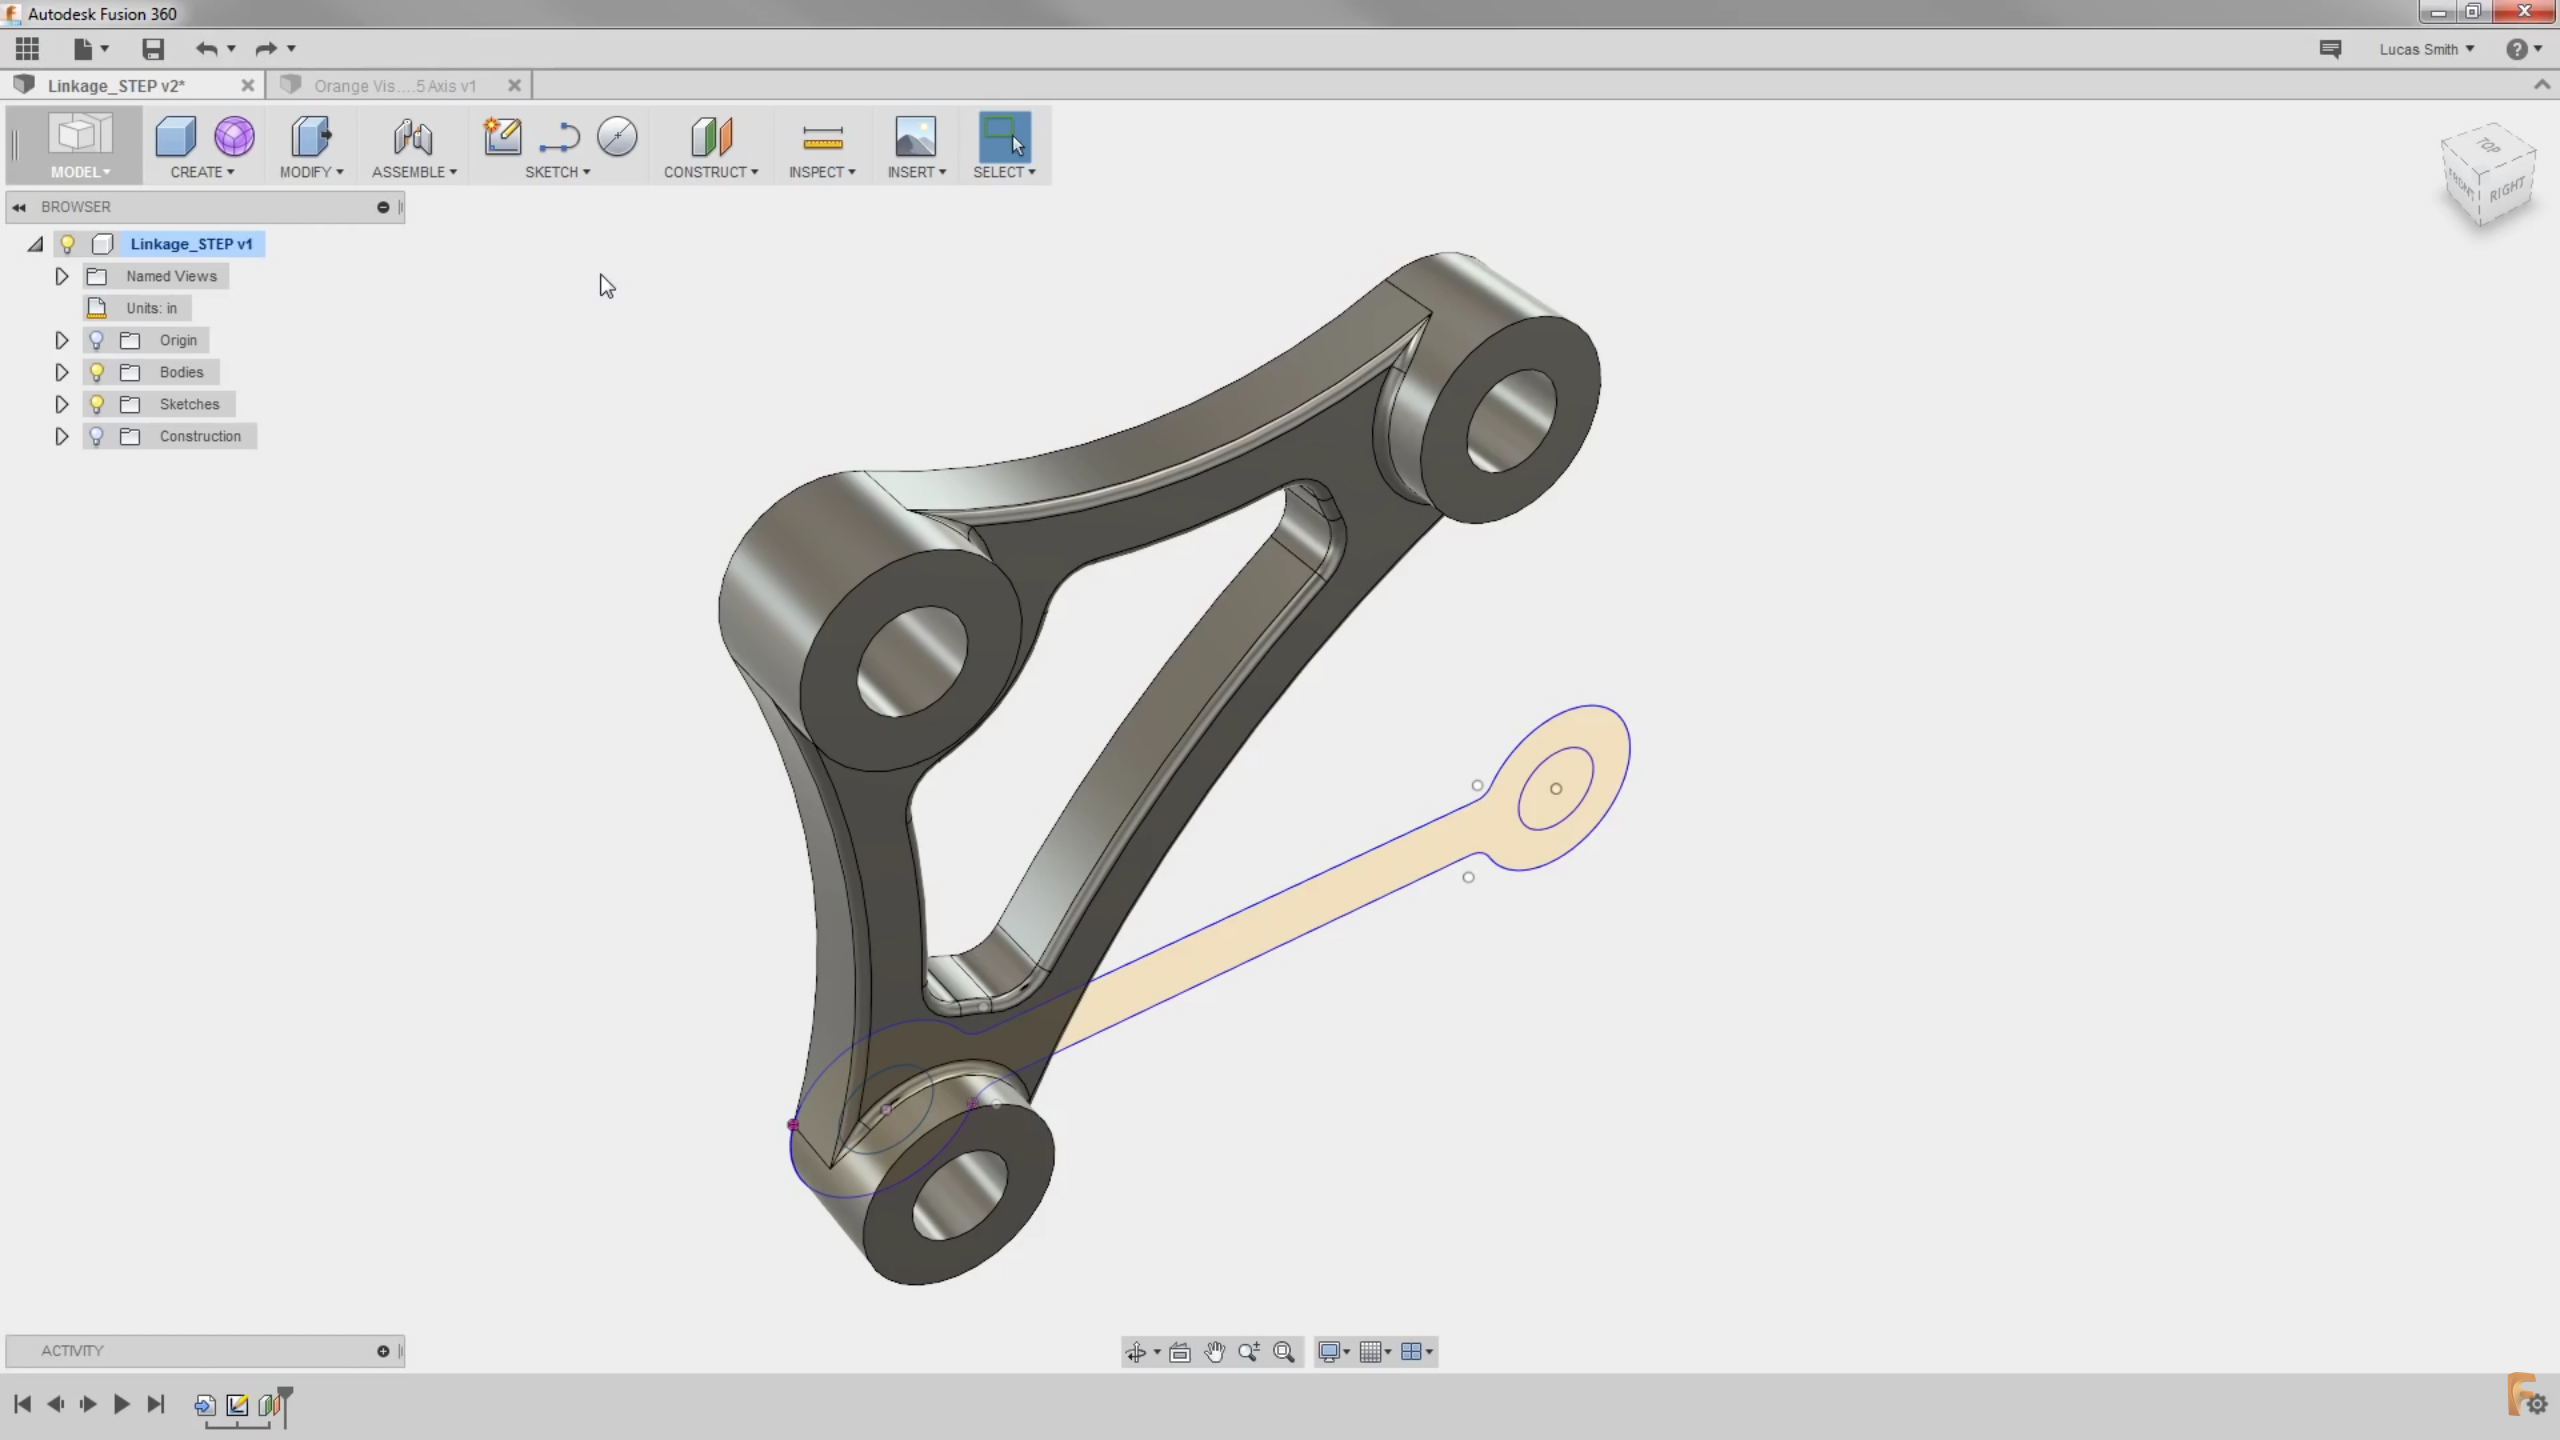Click the Look At icon

click(1180, 1352)
